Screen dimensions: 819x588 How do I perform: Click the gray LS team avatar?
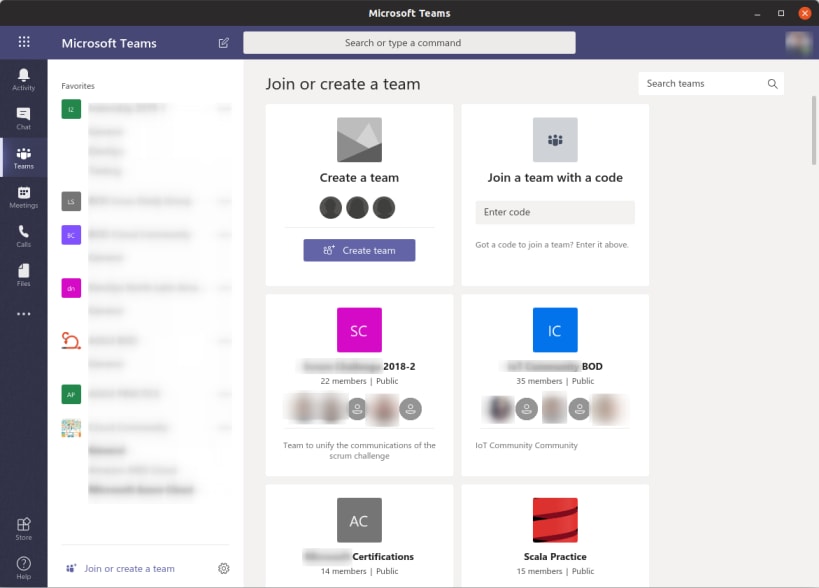pyautogui.click(x=71, y=201)
